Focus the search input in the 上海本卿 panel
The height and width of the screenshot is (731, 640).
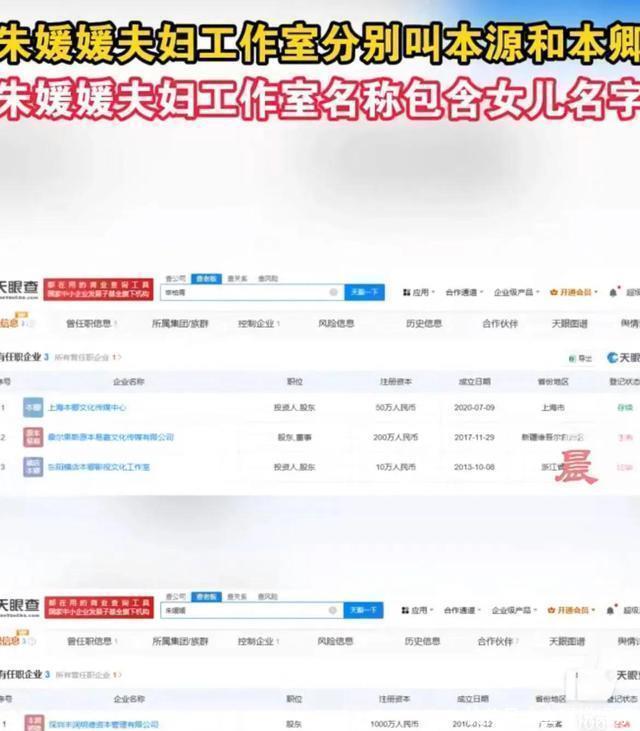pyautogui.click(x=252, y=292)
